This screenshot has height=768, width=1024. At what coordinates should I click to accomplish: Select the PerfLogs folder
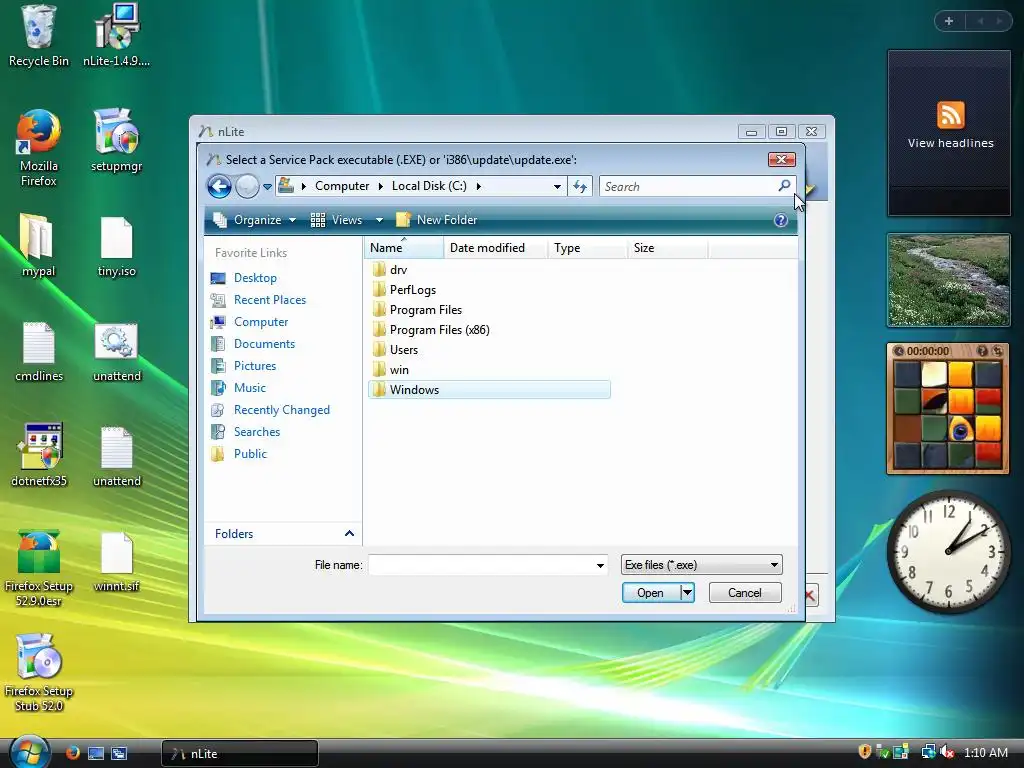click(x=404, y=290)
